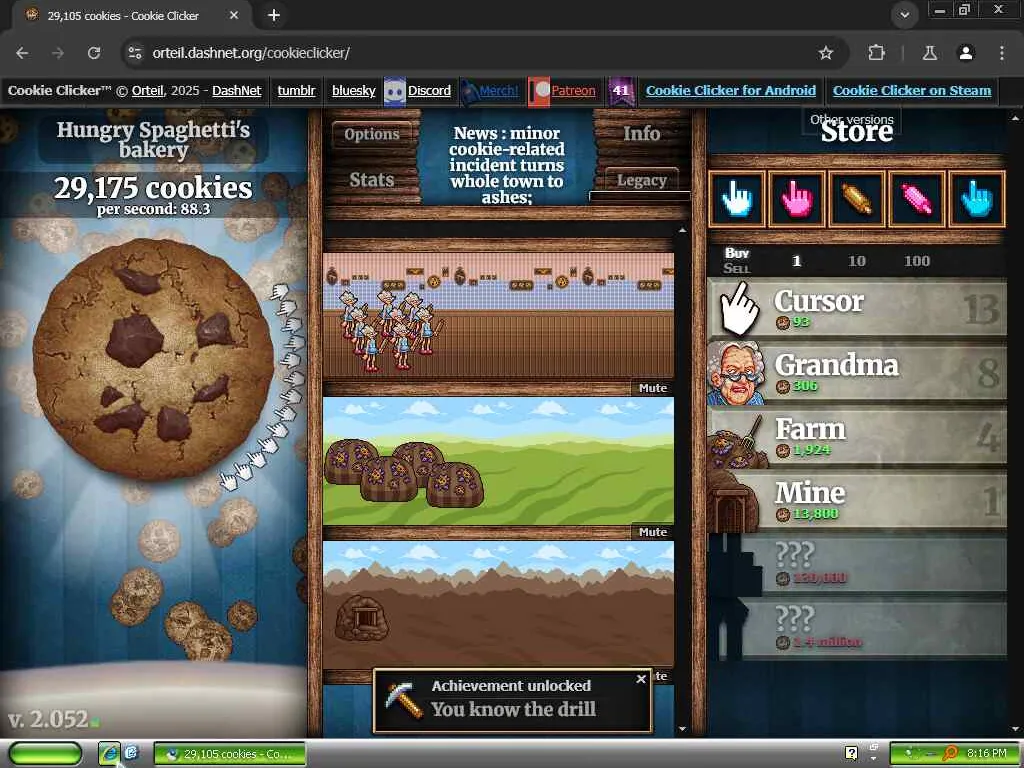Open Cookie Clicker on Steam link
The width and height of the screenshot is (1024, 768).
click(912, 91)
